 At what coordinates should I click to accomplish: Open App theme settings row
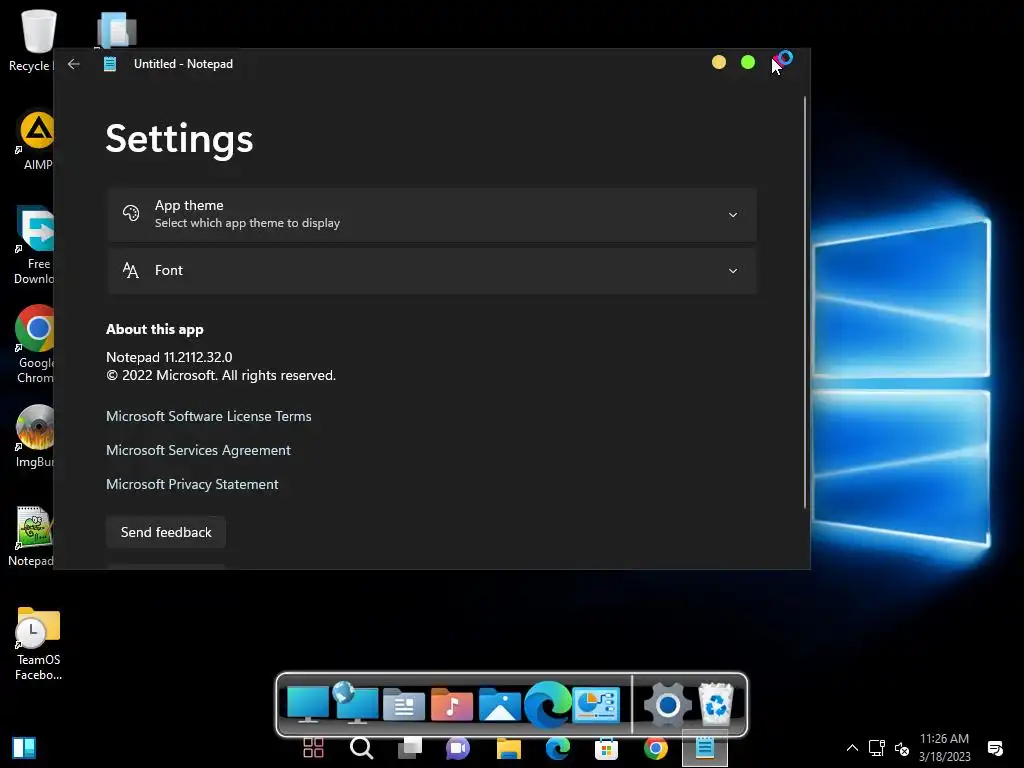(x=432, y=214)
